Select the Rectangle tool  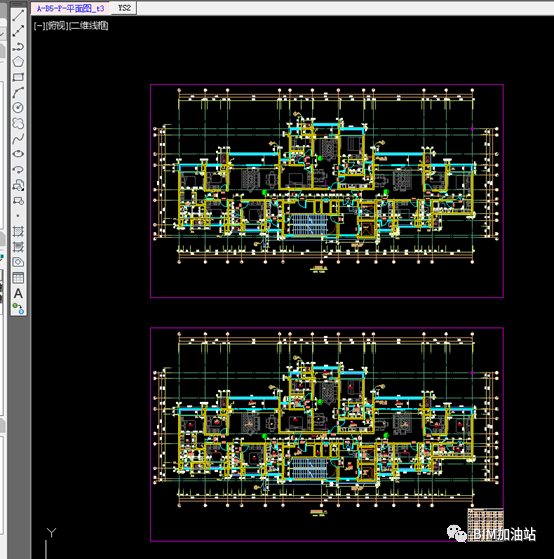pos(18,77)
